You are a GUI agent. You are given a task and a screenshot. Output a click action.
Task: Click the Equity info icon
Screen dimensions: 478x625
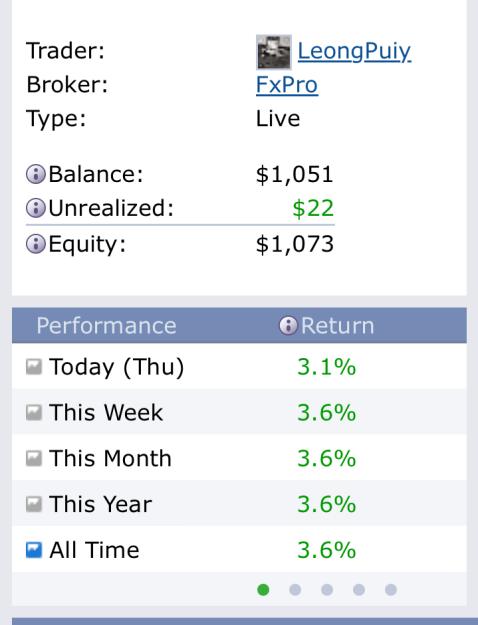pos(35,244)
